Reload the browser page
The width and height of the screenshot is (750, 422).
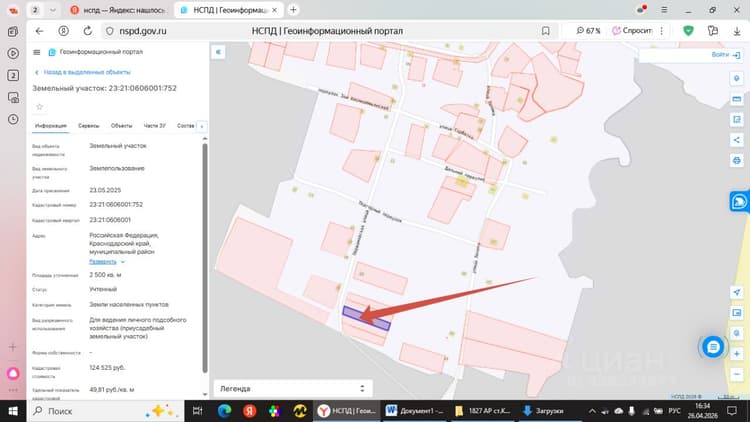[88, 31]
